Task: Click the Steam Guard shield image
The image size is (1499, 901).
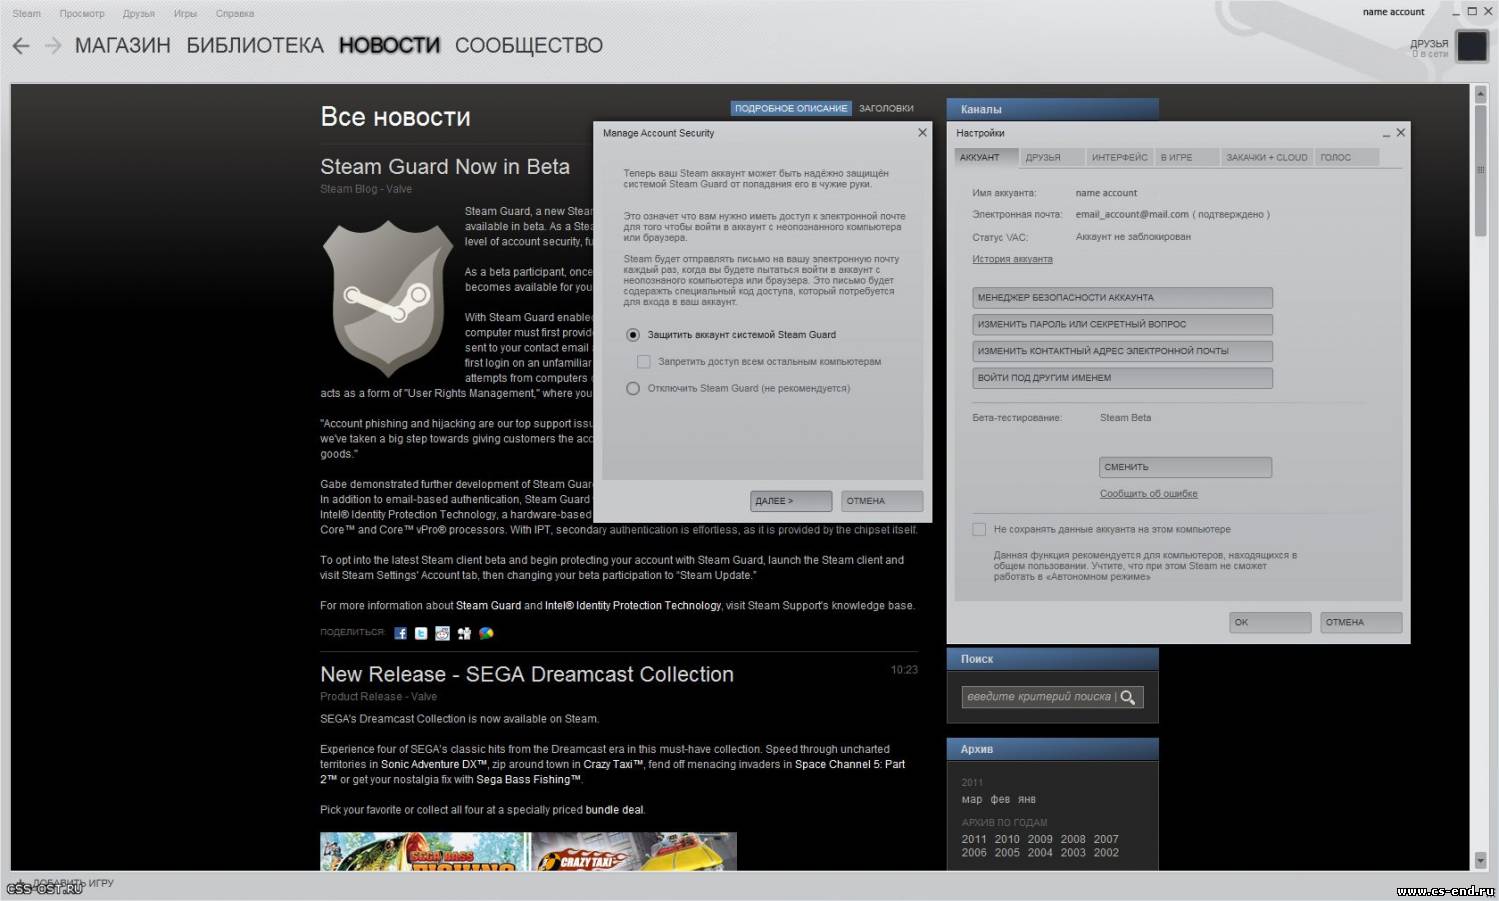Action: pyautogui.click(x=387, y=299)
